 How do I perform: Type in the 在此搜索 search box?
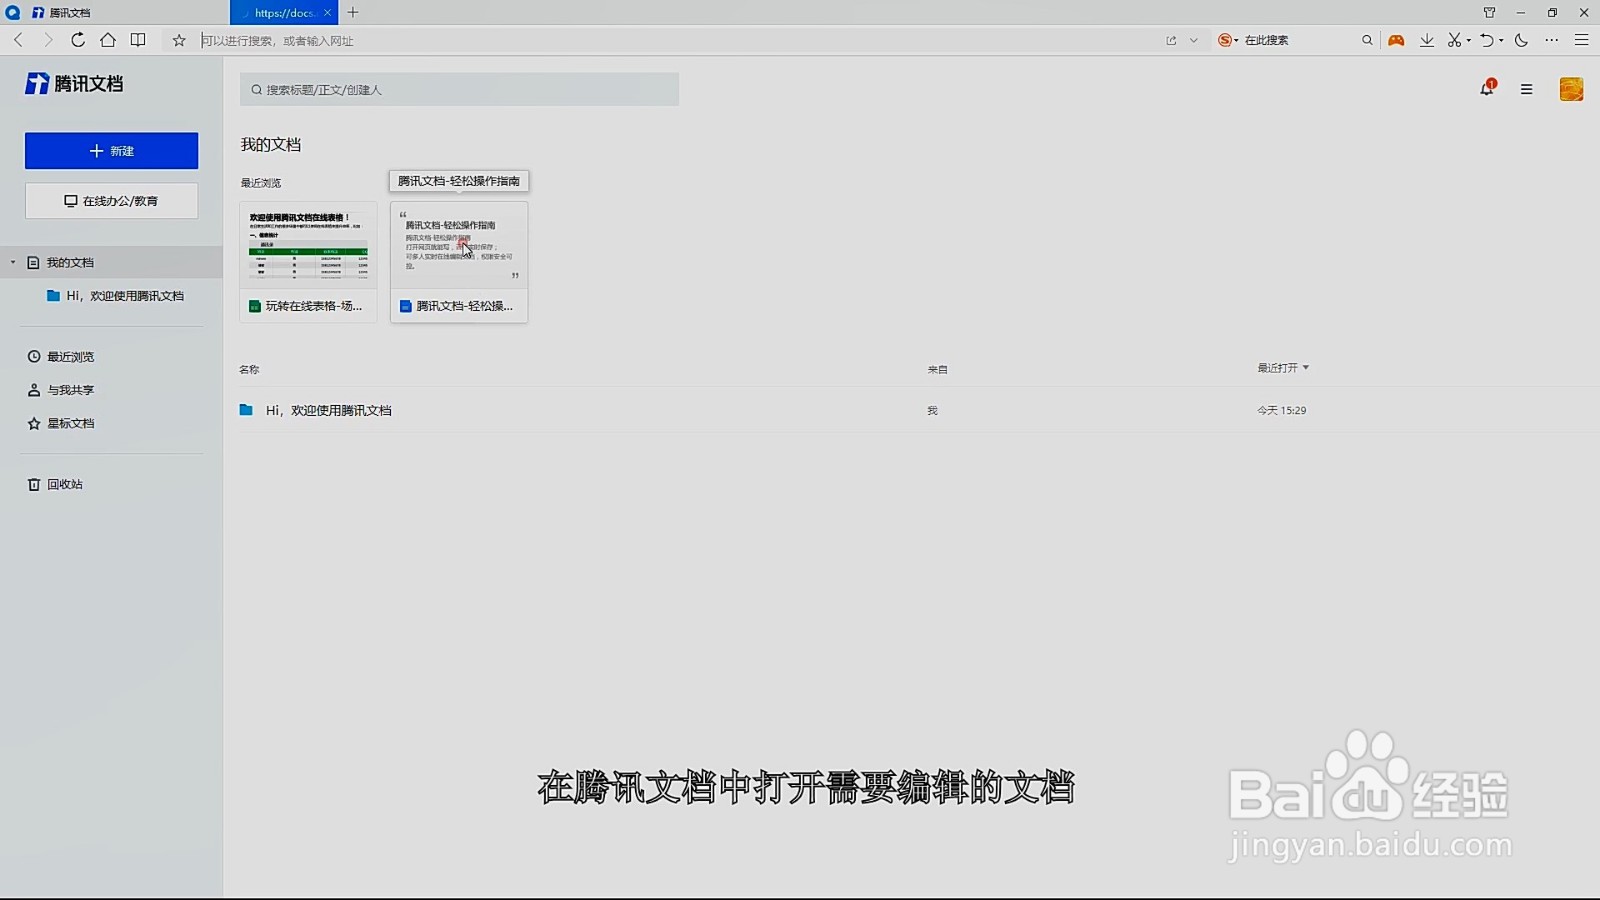pyautogui.click(x=1298, y=40)
